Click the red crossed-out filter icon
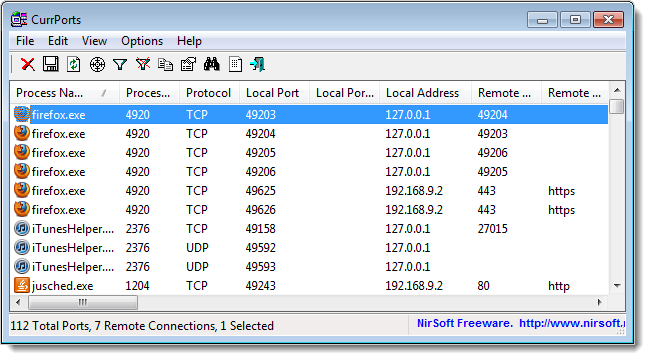Screen dimensions: 650x360 pyautogui.click(x=143, y=64)
